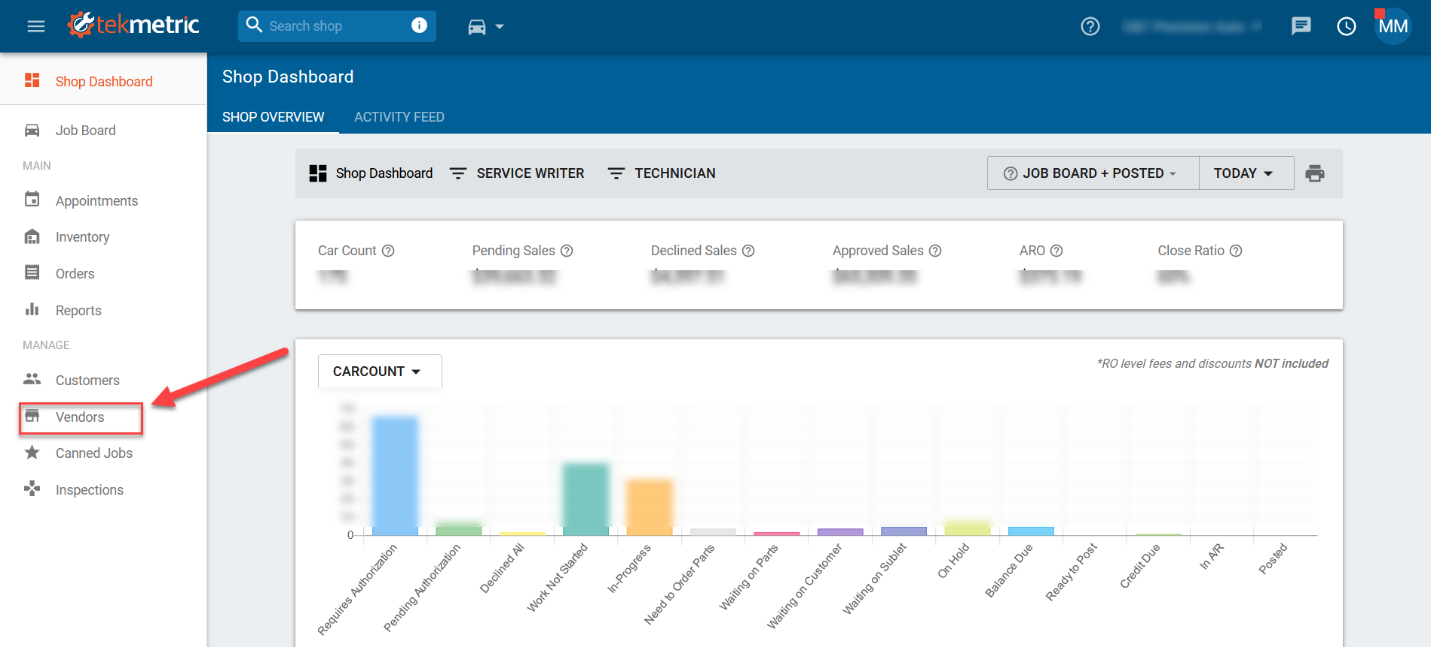Click the search info icon

point(419,26)
